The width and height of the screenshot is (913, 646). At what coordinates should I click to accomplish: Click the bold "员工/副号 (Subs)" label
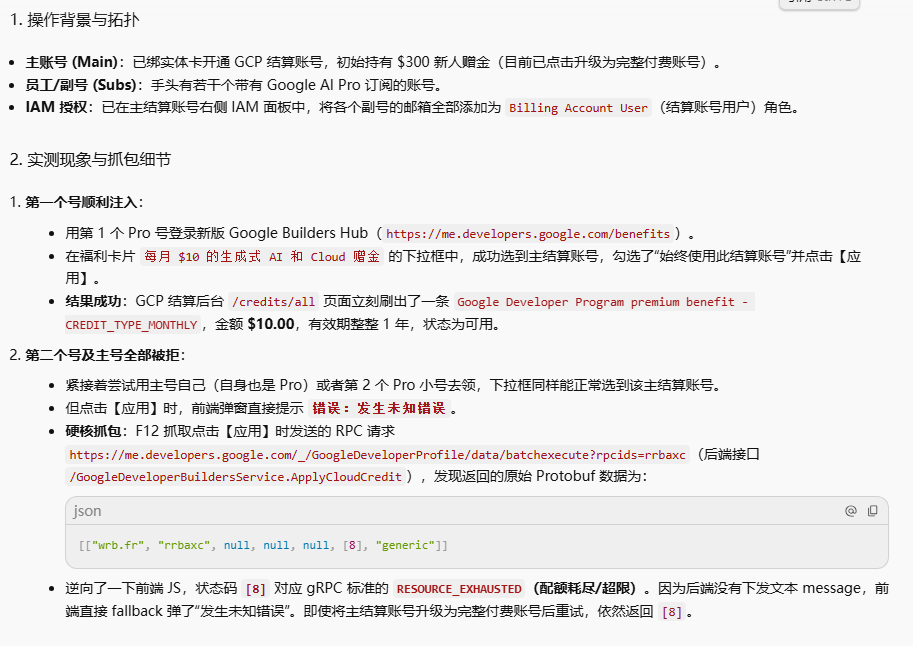tap(81, 85)
